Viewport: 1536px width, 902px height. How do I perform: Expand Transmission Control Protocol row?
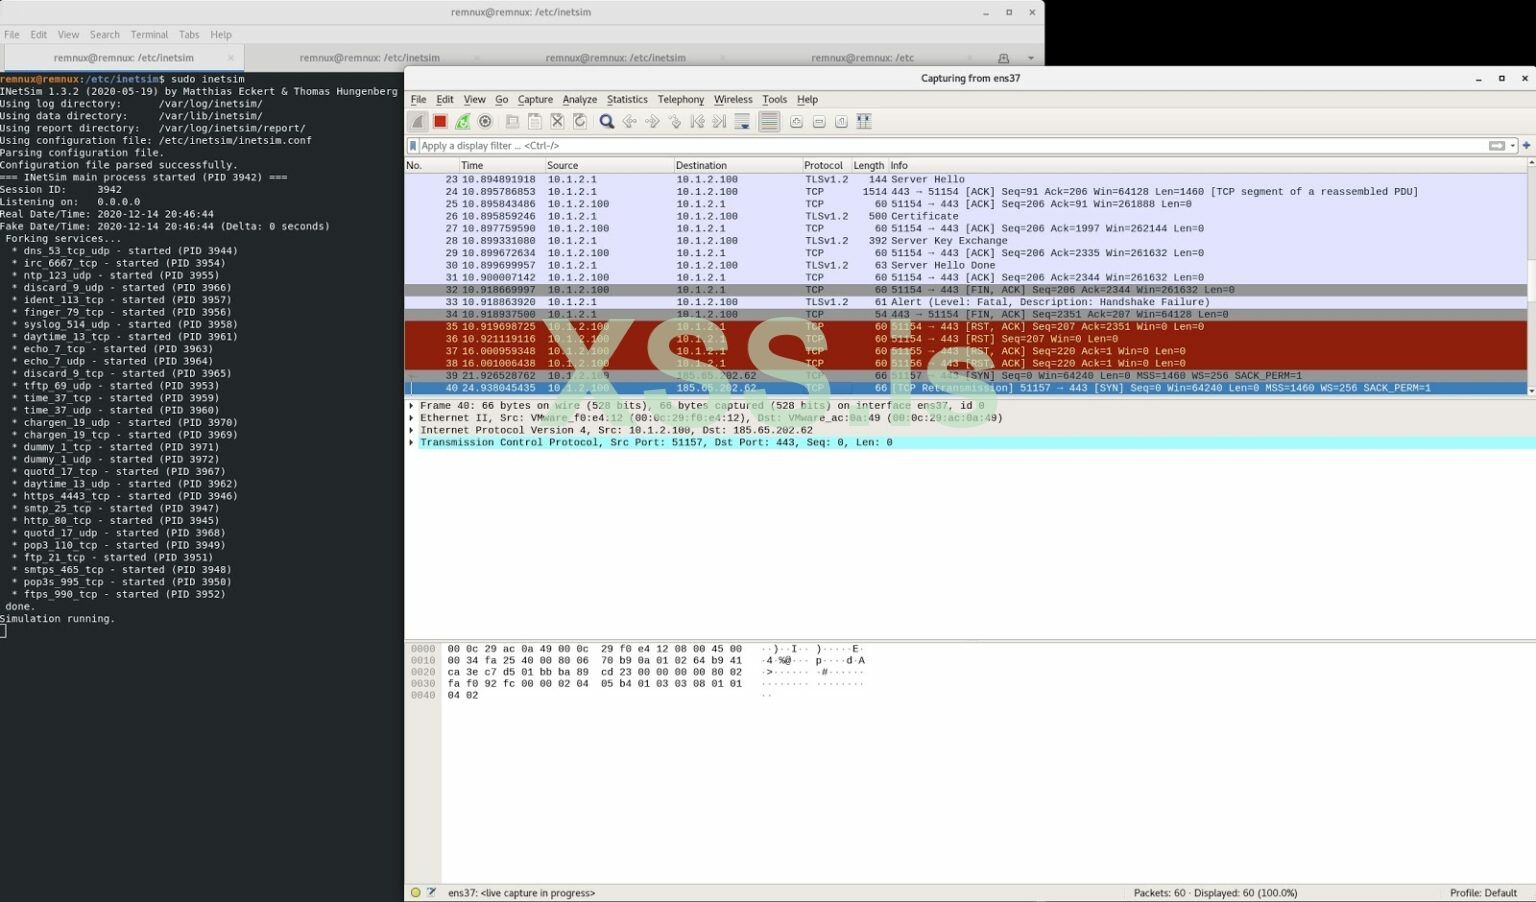pyautogui.click(x=411, y=442)
